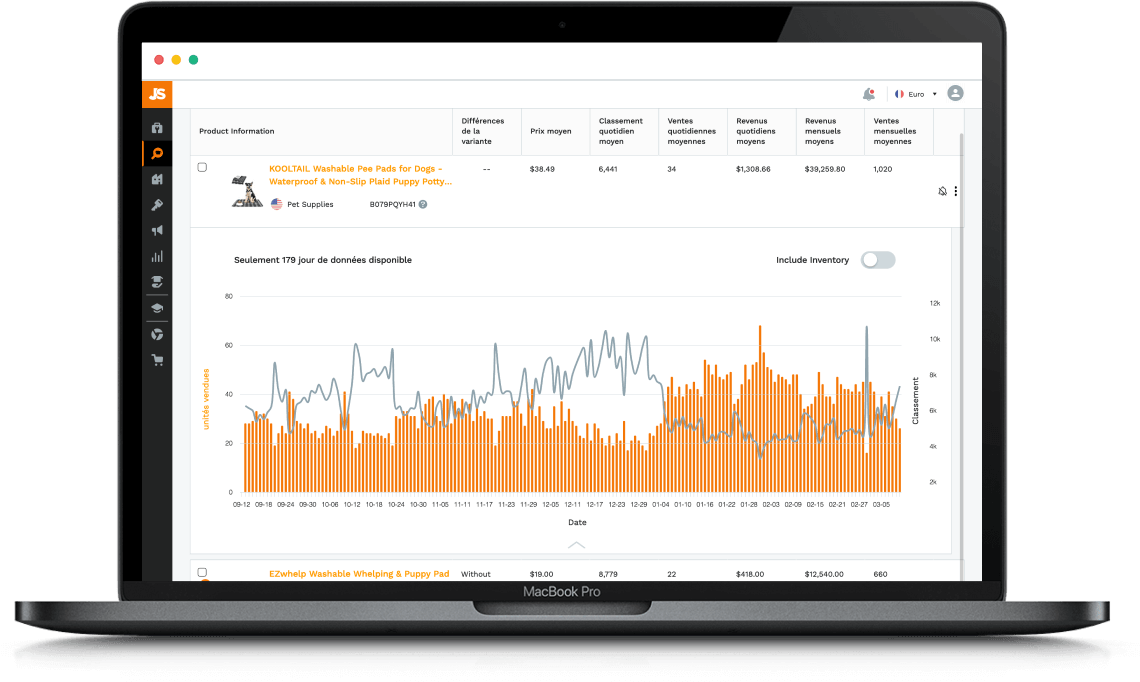Screen dimensions: 1140x682
Task: Open the buildings icon in the sidebar
Action: pyautogui.click(x=157, y=180)
